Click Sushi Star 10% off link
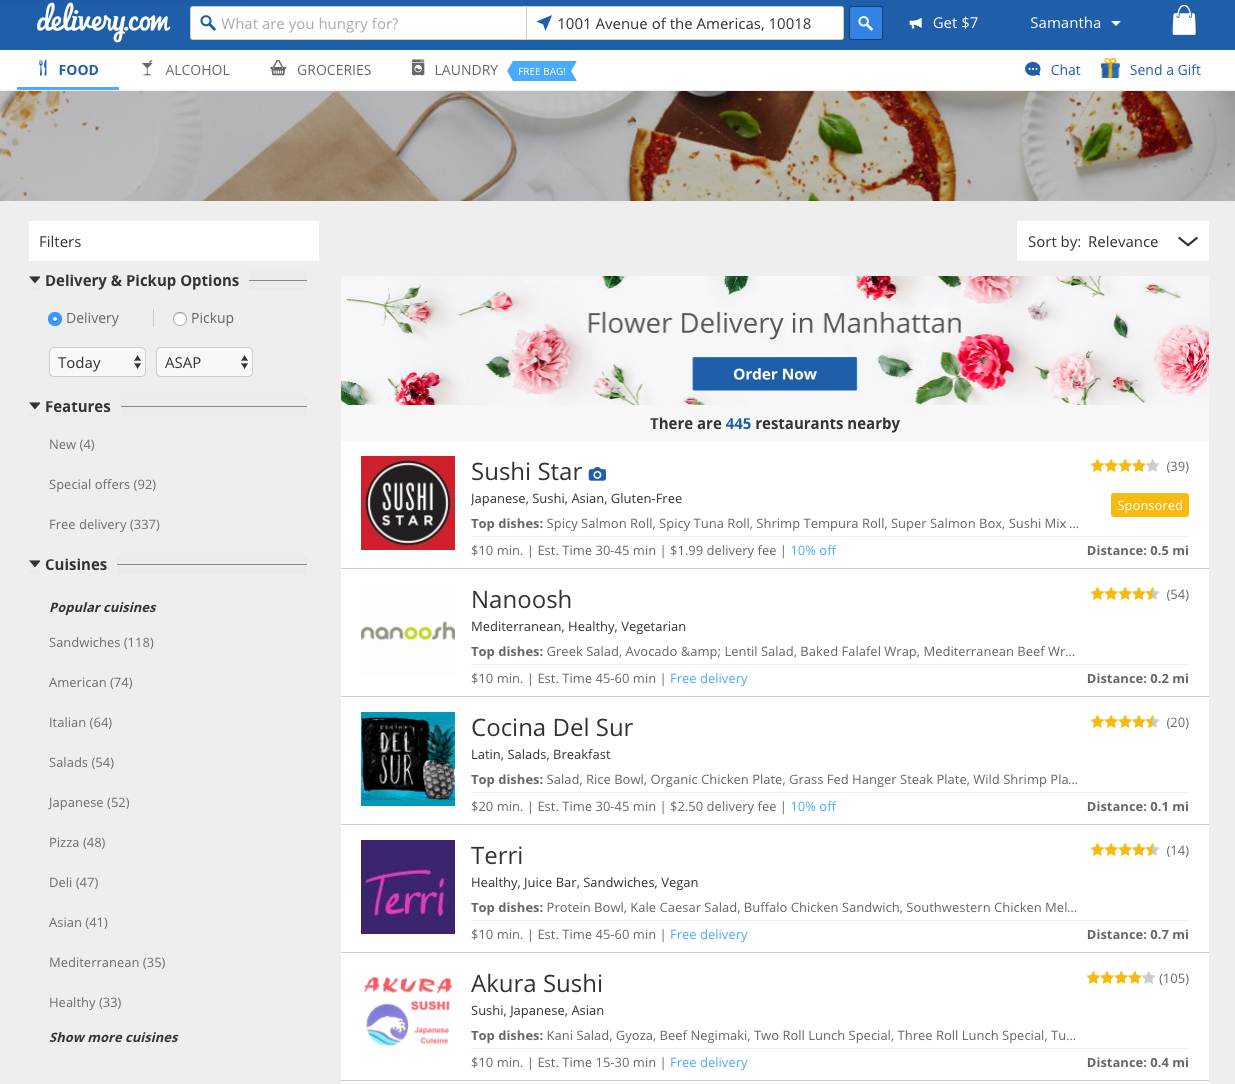The image size is (1235, 1084). (x=813, y=550)
